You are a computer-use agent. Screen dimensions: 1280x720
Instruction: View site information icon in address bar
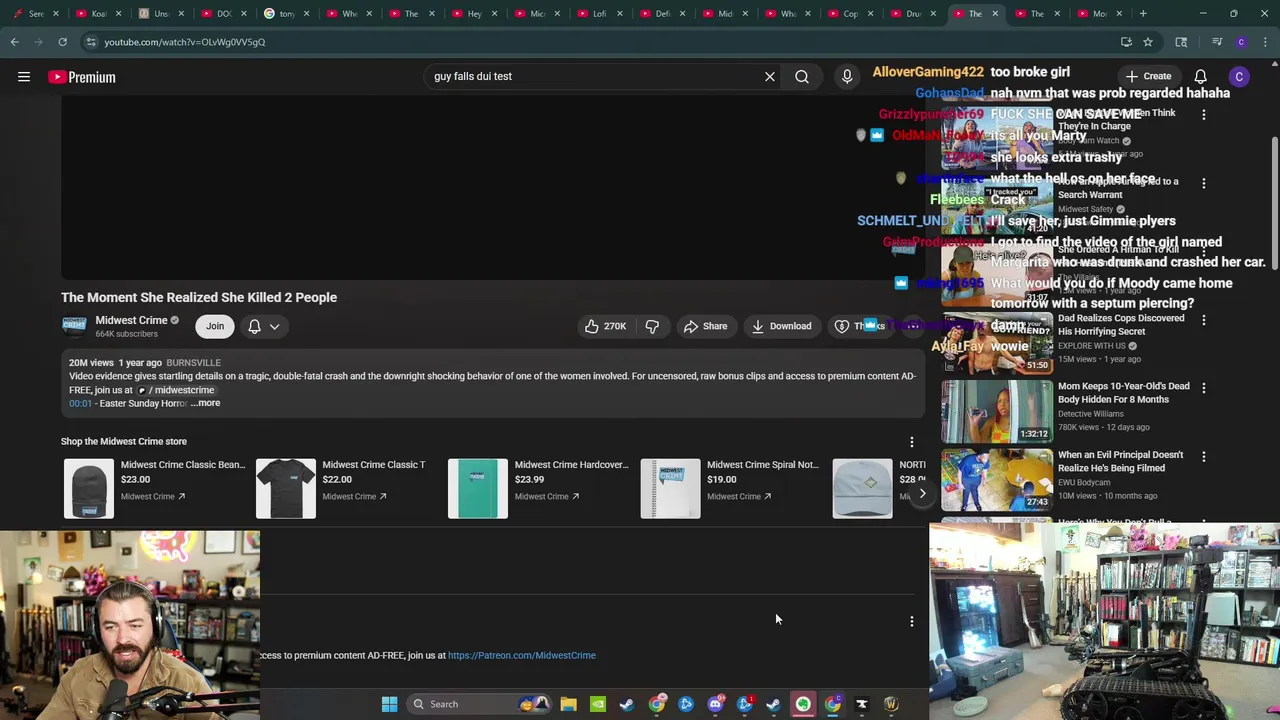pyautogui.click(x=91, y=42)
